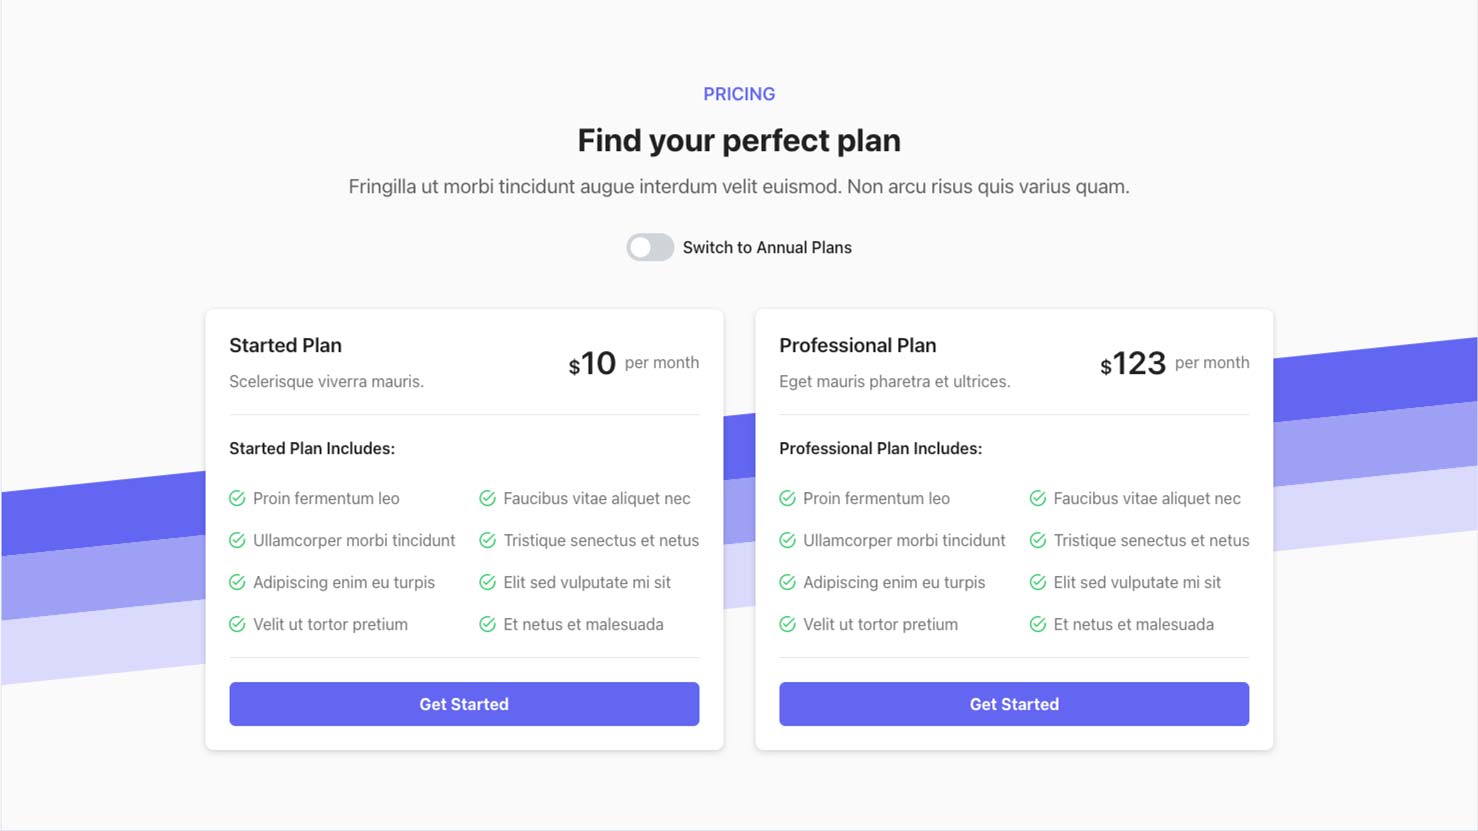Click the Started Plan card title
Image resolution: width=1478 pixels, height=831 pixels.
pyautogui.click(x=285, y=345)
